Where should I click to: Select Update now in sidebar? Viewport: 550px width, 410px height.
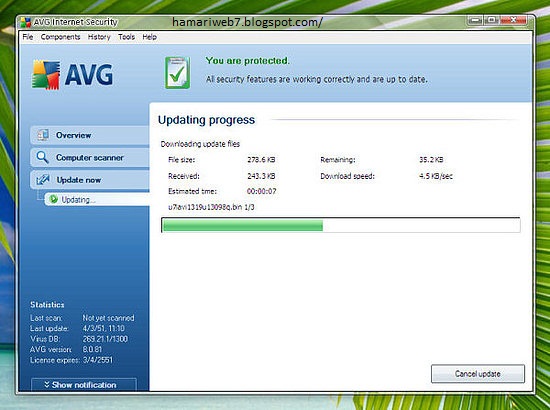[90, 180]
